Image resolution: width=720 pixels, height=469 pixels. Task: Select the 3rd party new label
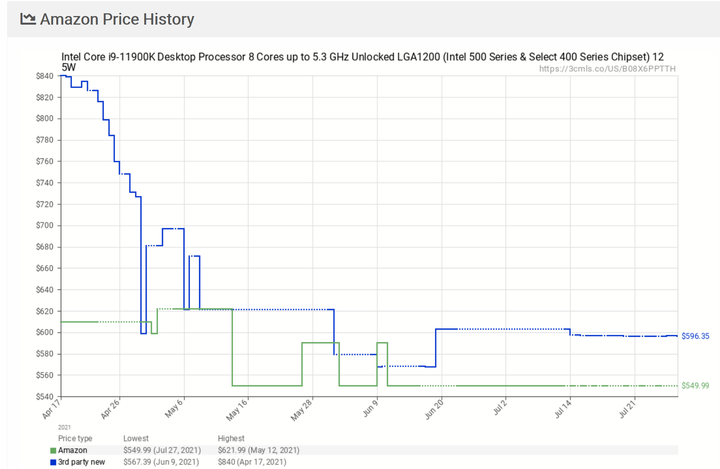pyautogui.click(x=82, y=462)
